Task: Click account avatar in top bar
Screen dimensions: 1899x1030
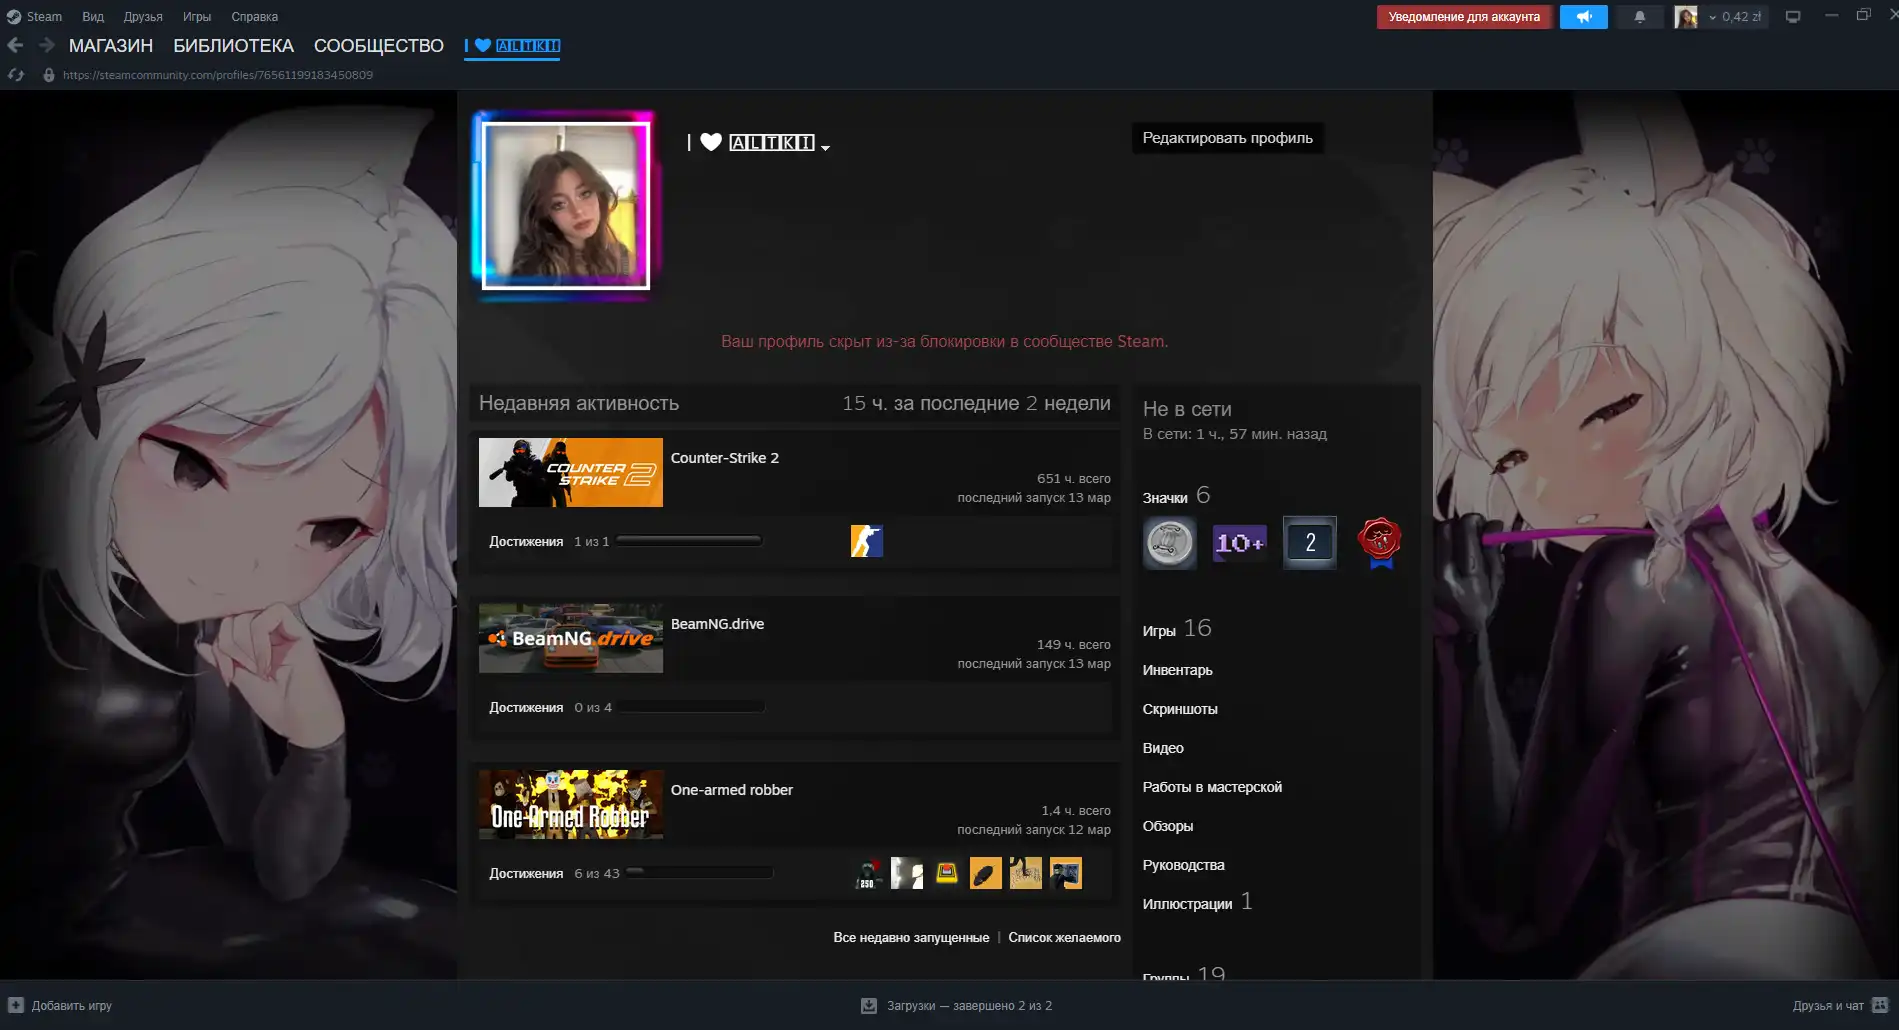Action: click(1686, 17)
